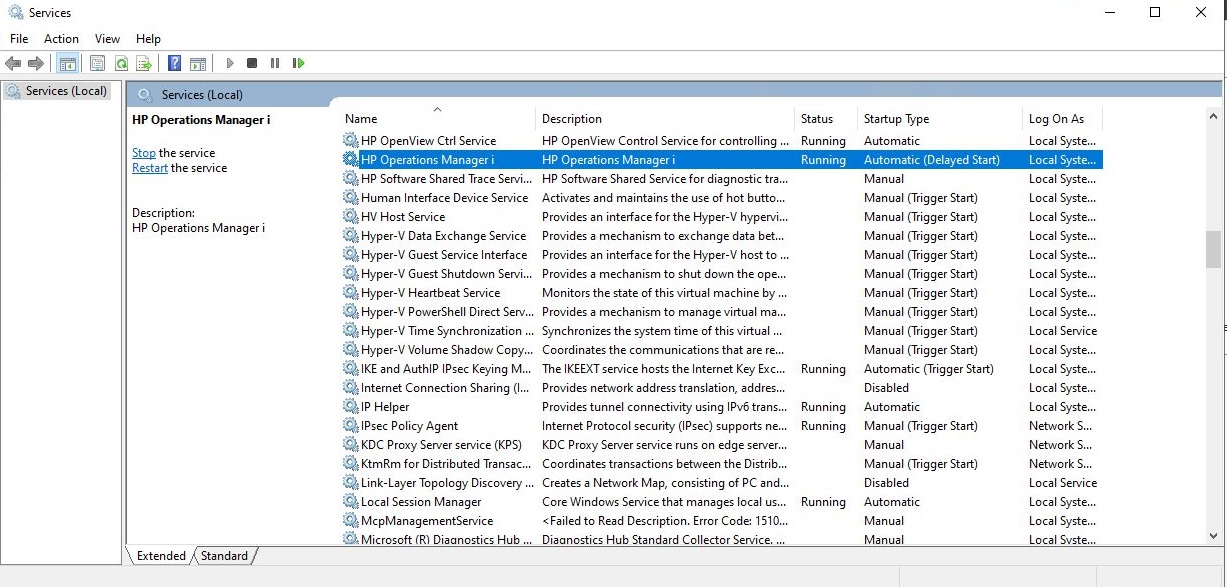
Task: Open Help using the blue question-mark icon
Action: click(174, 63)
